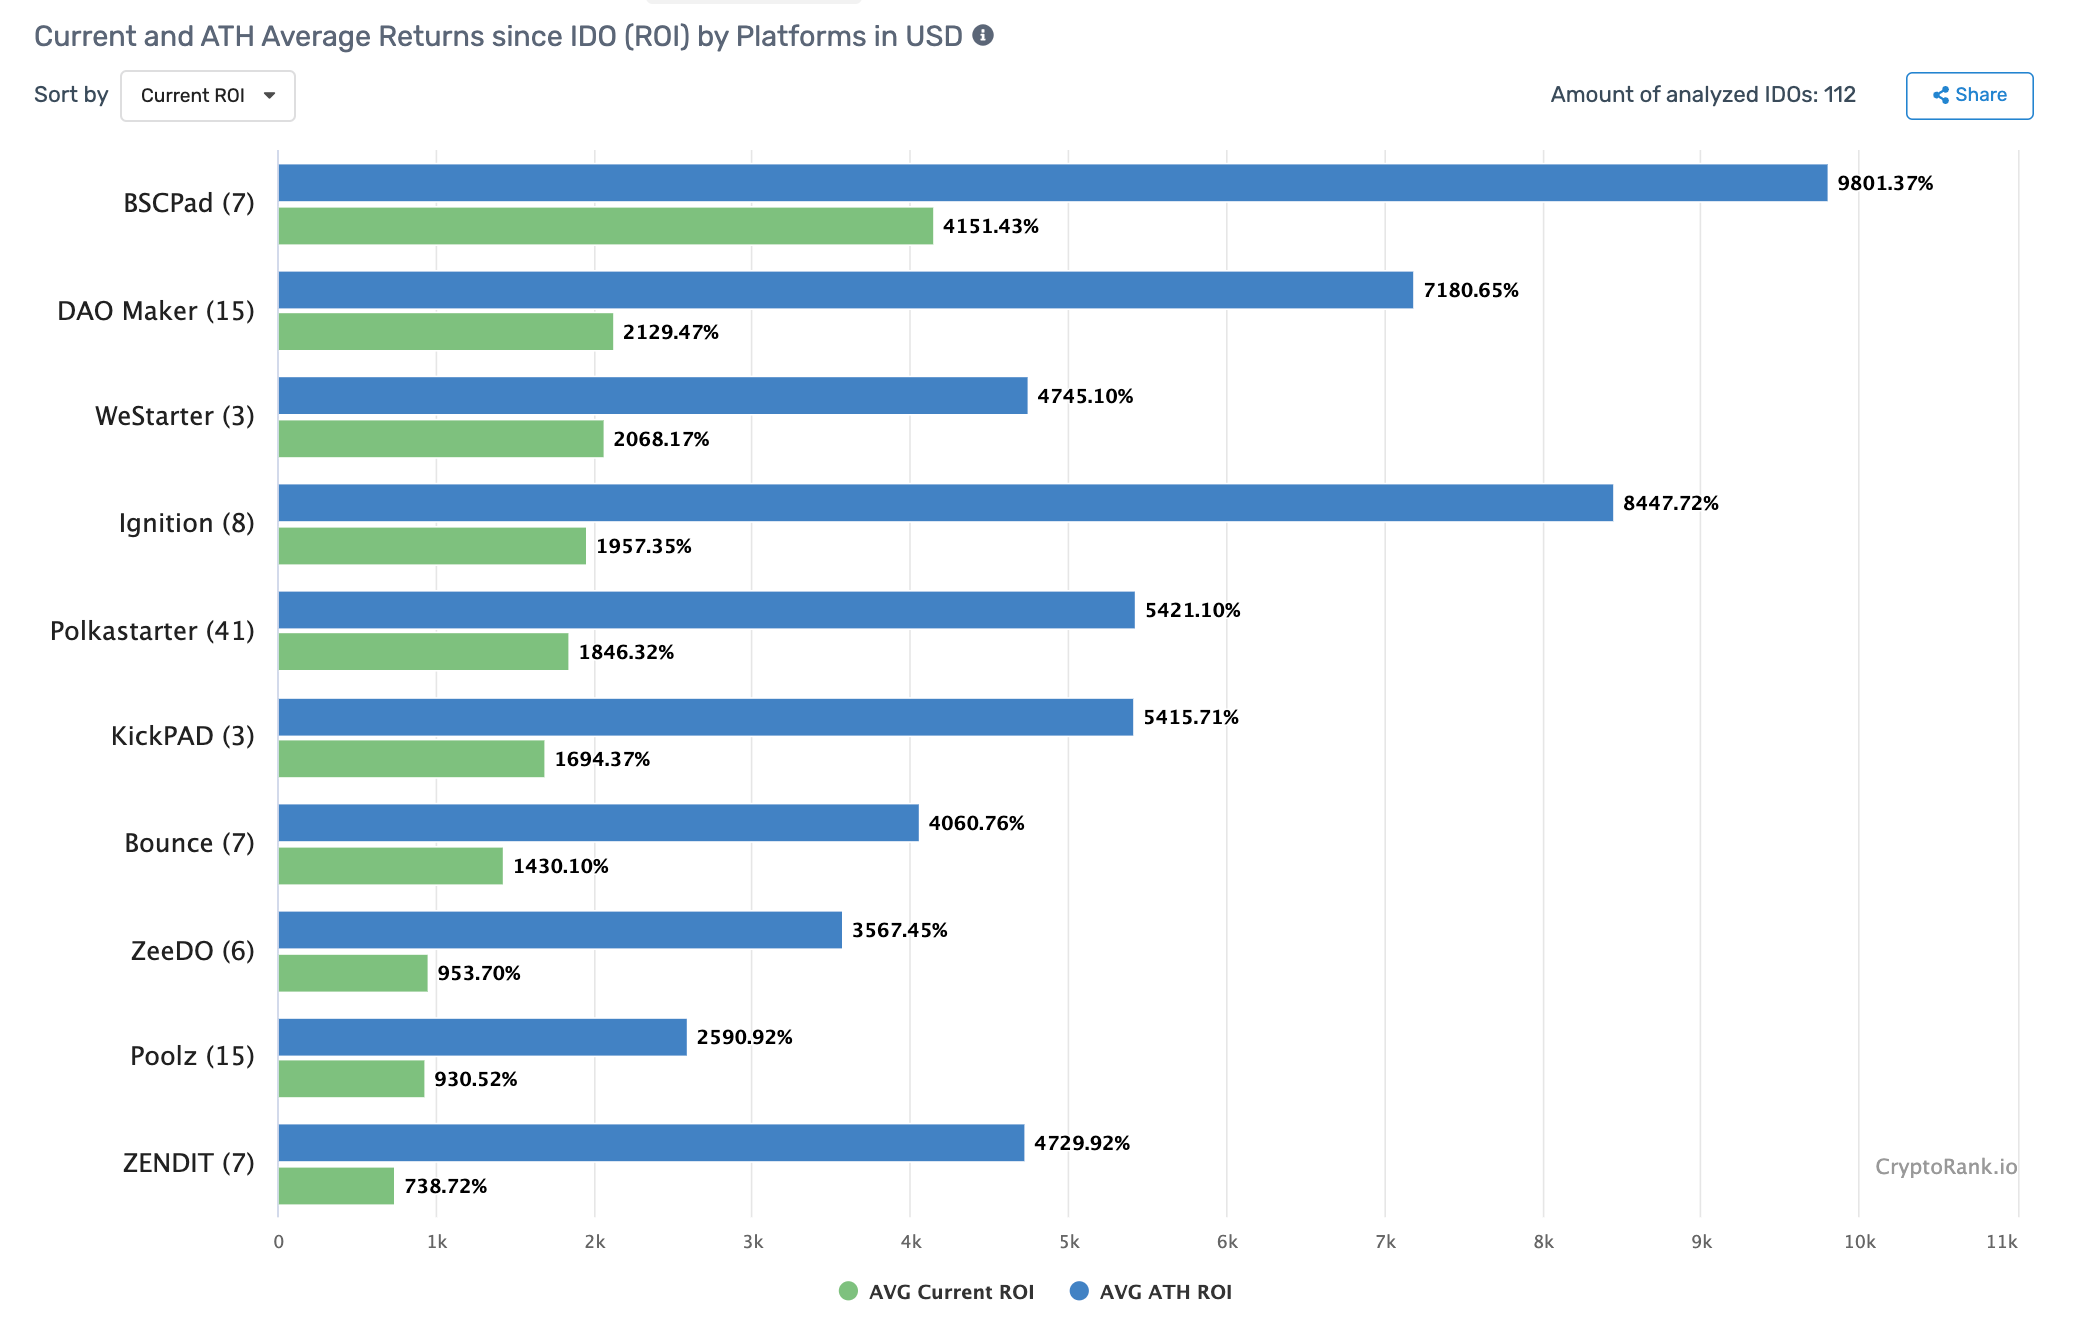Click the 3567.45% value label

pos(900,930)
